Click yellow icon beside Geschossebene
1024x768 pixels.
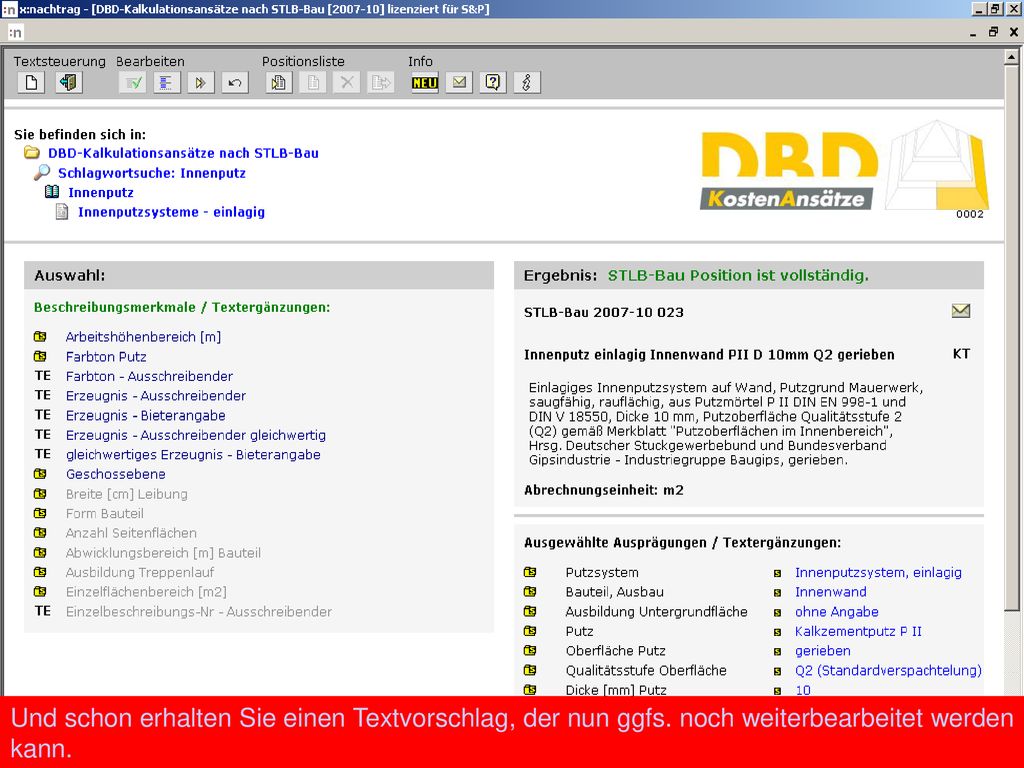click(x=40, y=474)
